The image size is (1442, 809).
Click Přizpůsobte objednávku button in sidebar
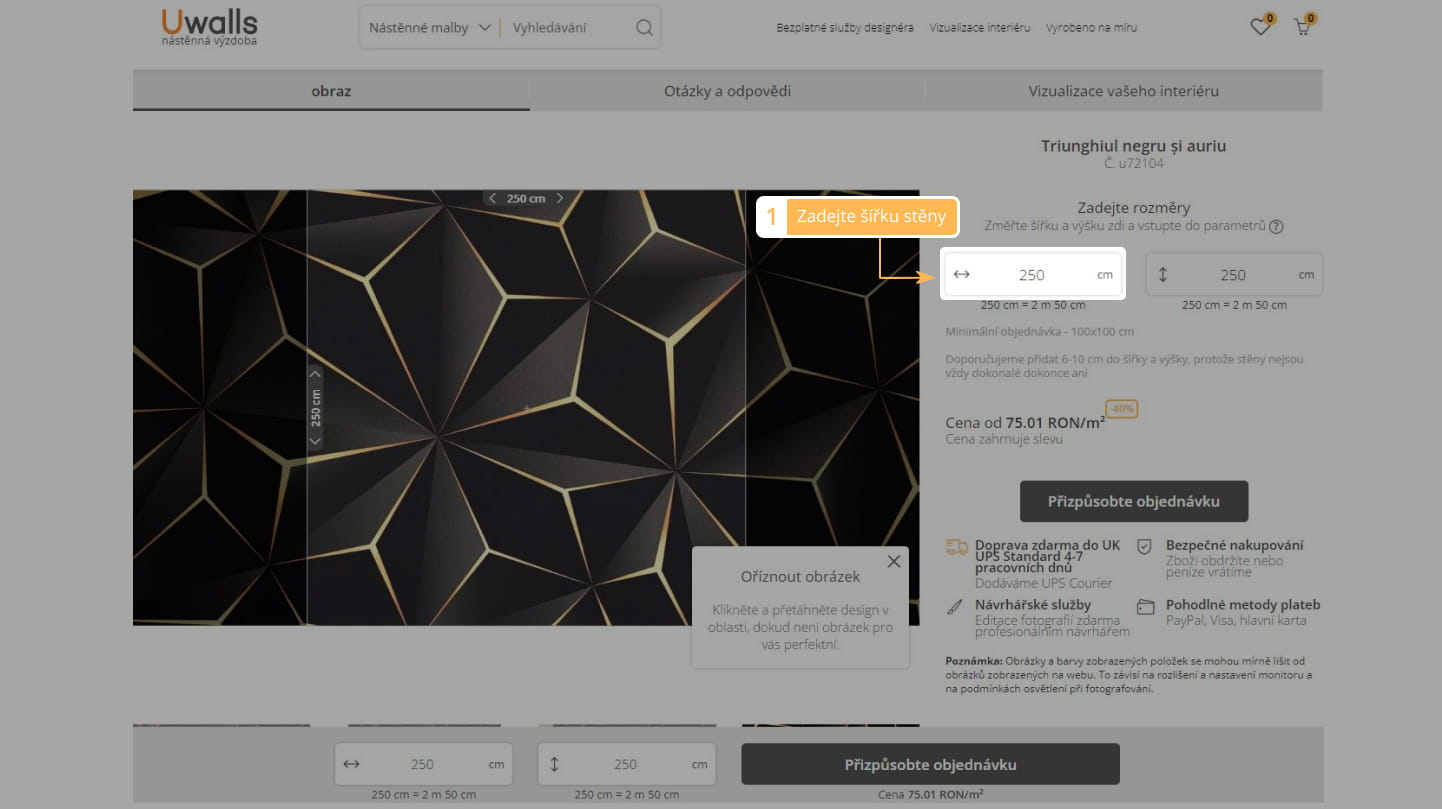click(1133, 501)
